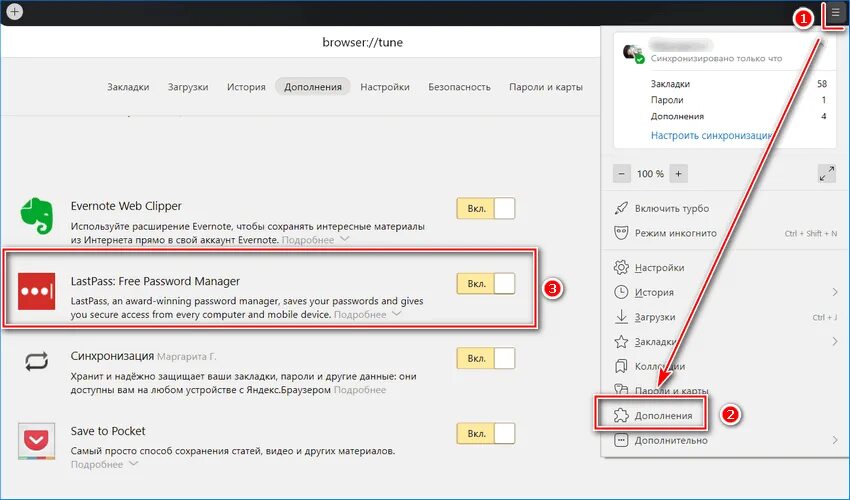The image size is (850, 500).
Task: Click Закладки count row in sync card
Action: [738, 84]
